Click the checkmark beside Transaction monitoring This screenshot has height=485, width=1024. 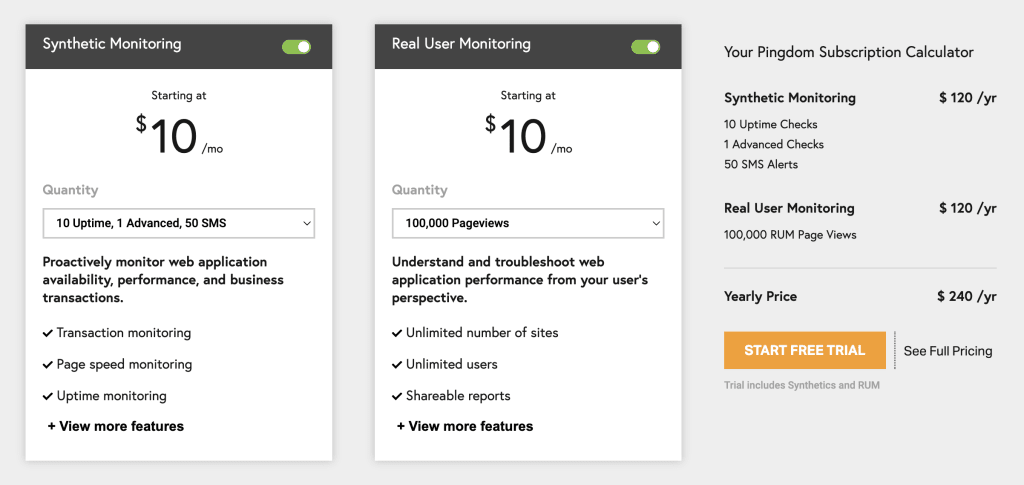click(48, 334)
